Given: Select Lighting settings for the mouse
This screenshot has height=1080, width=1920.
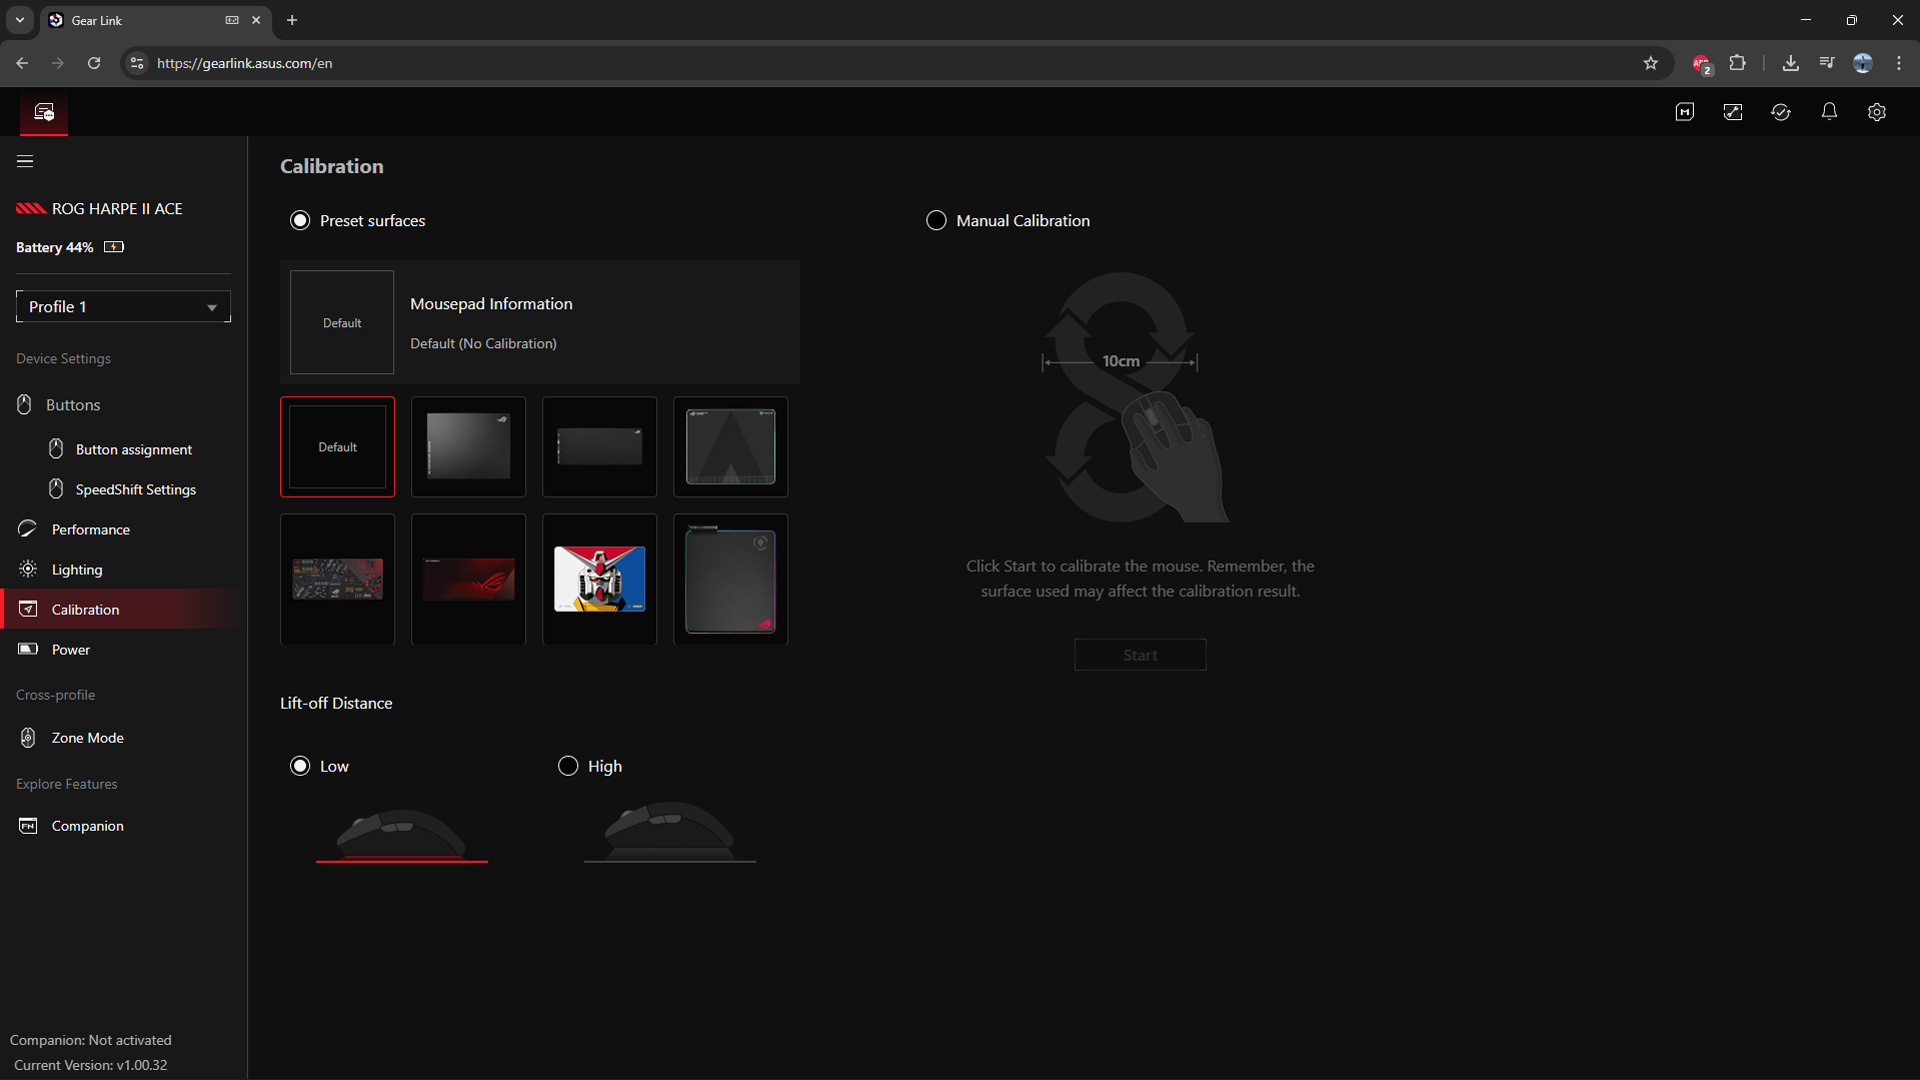Looking at the screenshot, I should pos(77,569).
